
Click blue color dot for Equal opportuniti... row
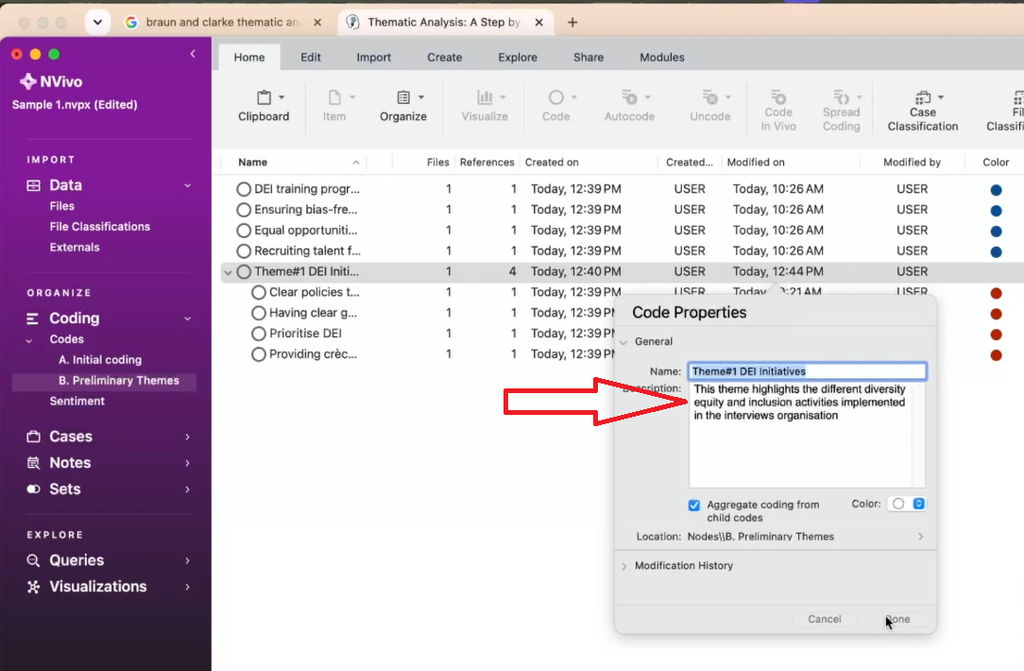coord(996,231)
